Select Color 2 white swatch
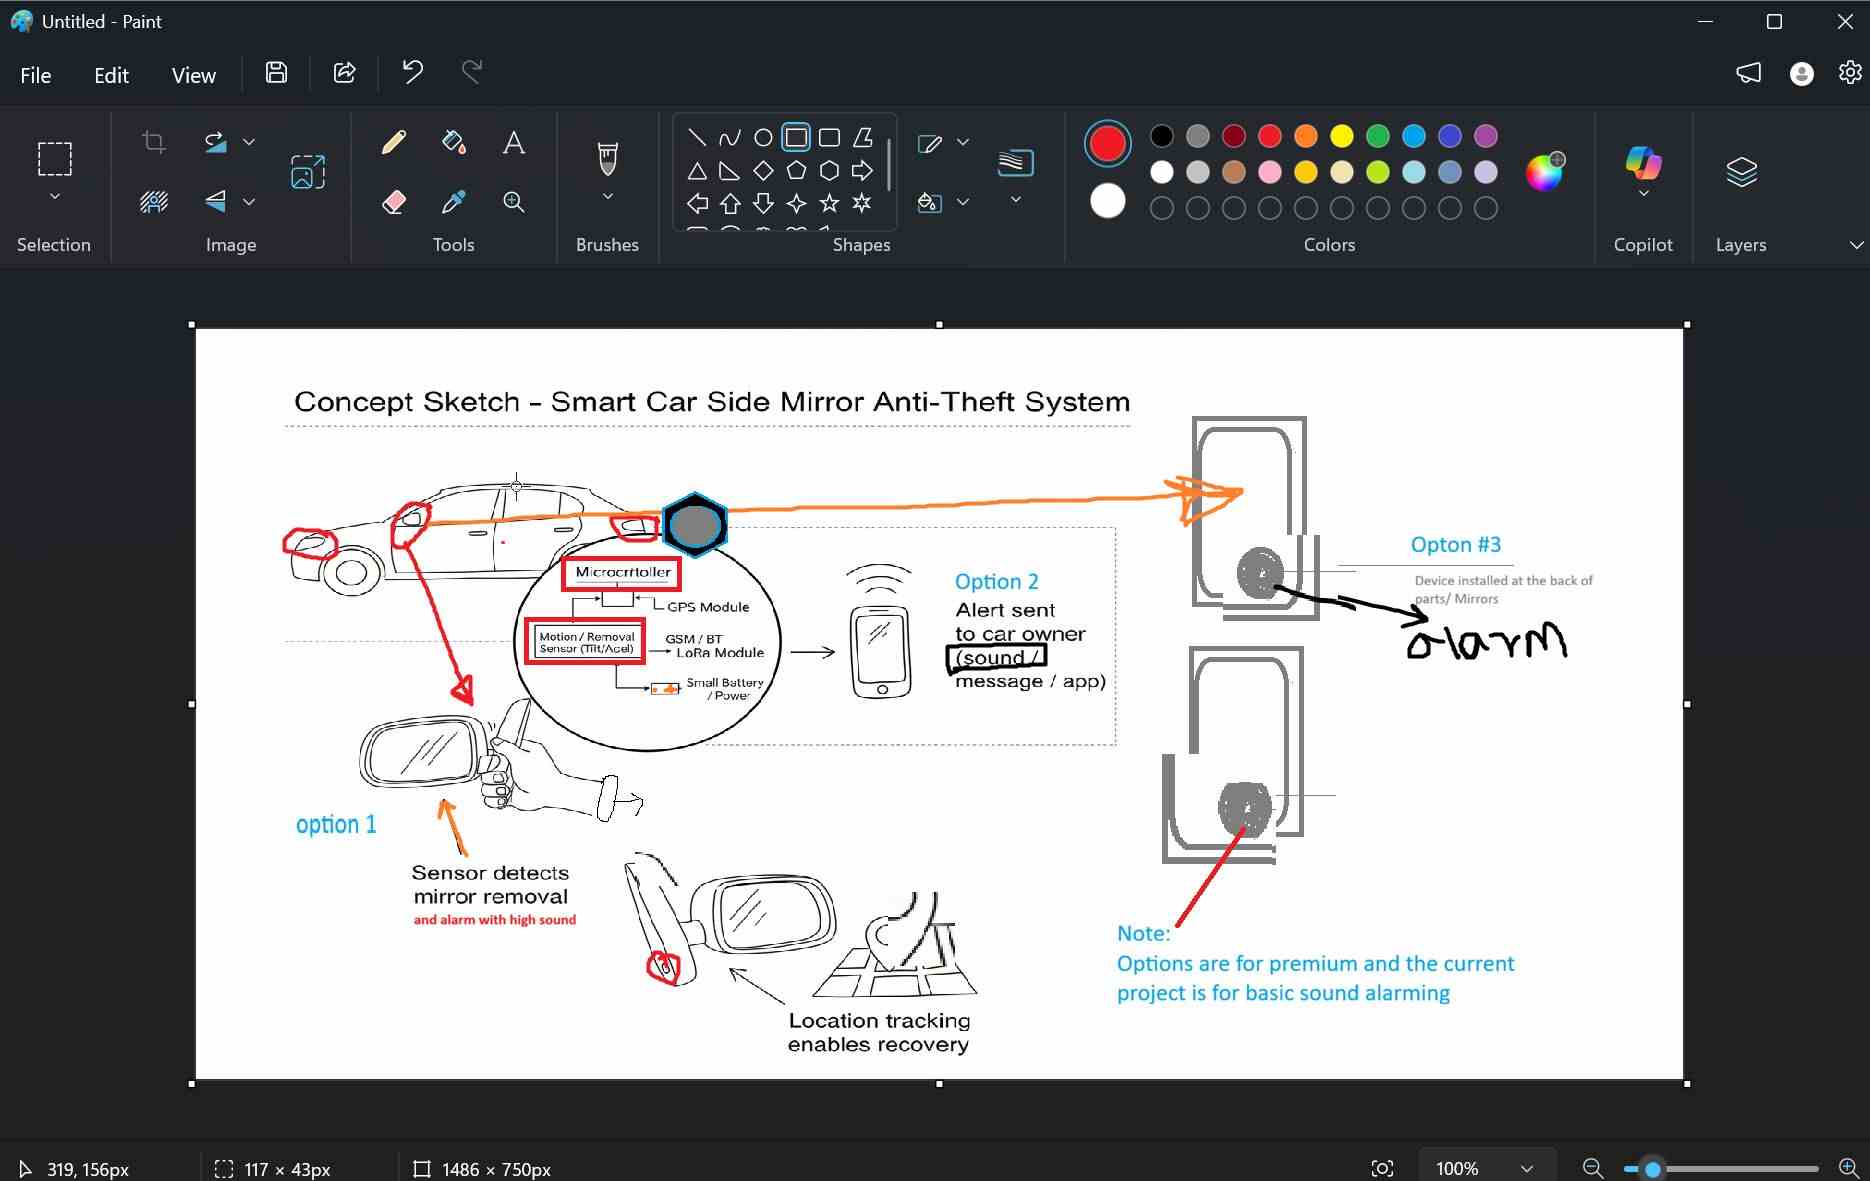 coord(1107,201)
